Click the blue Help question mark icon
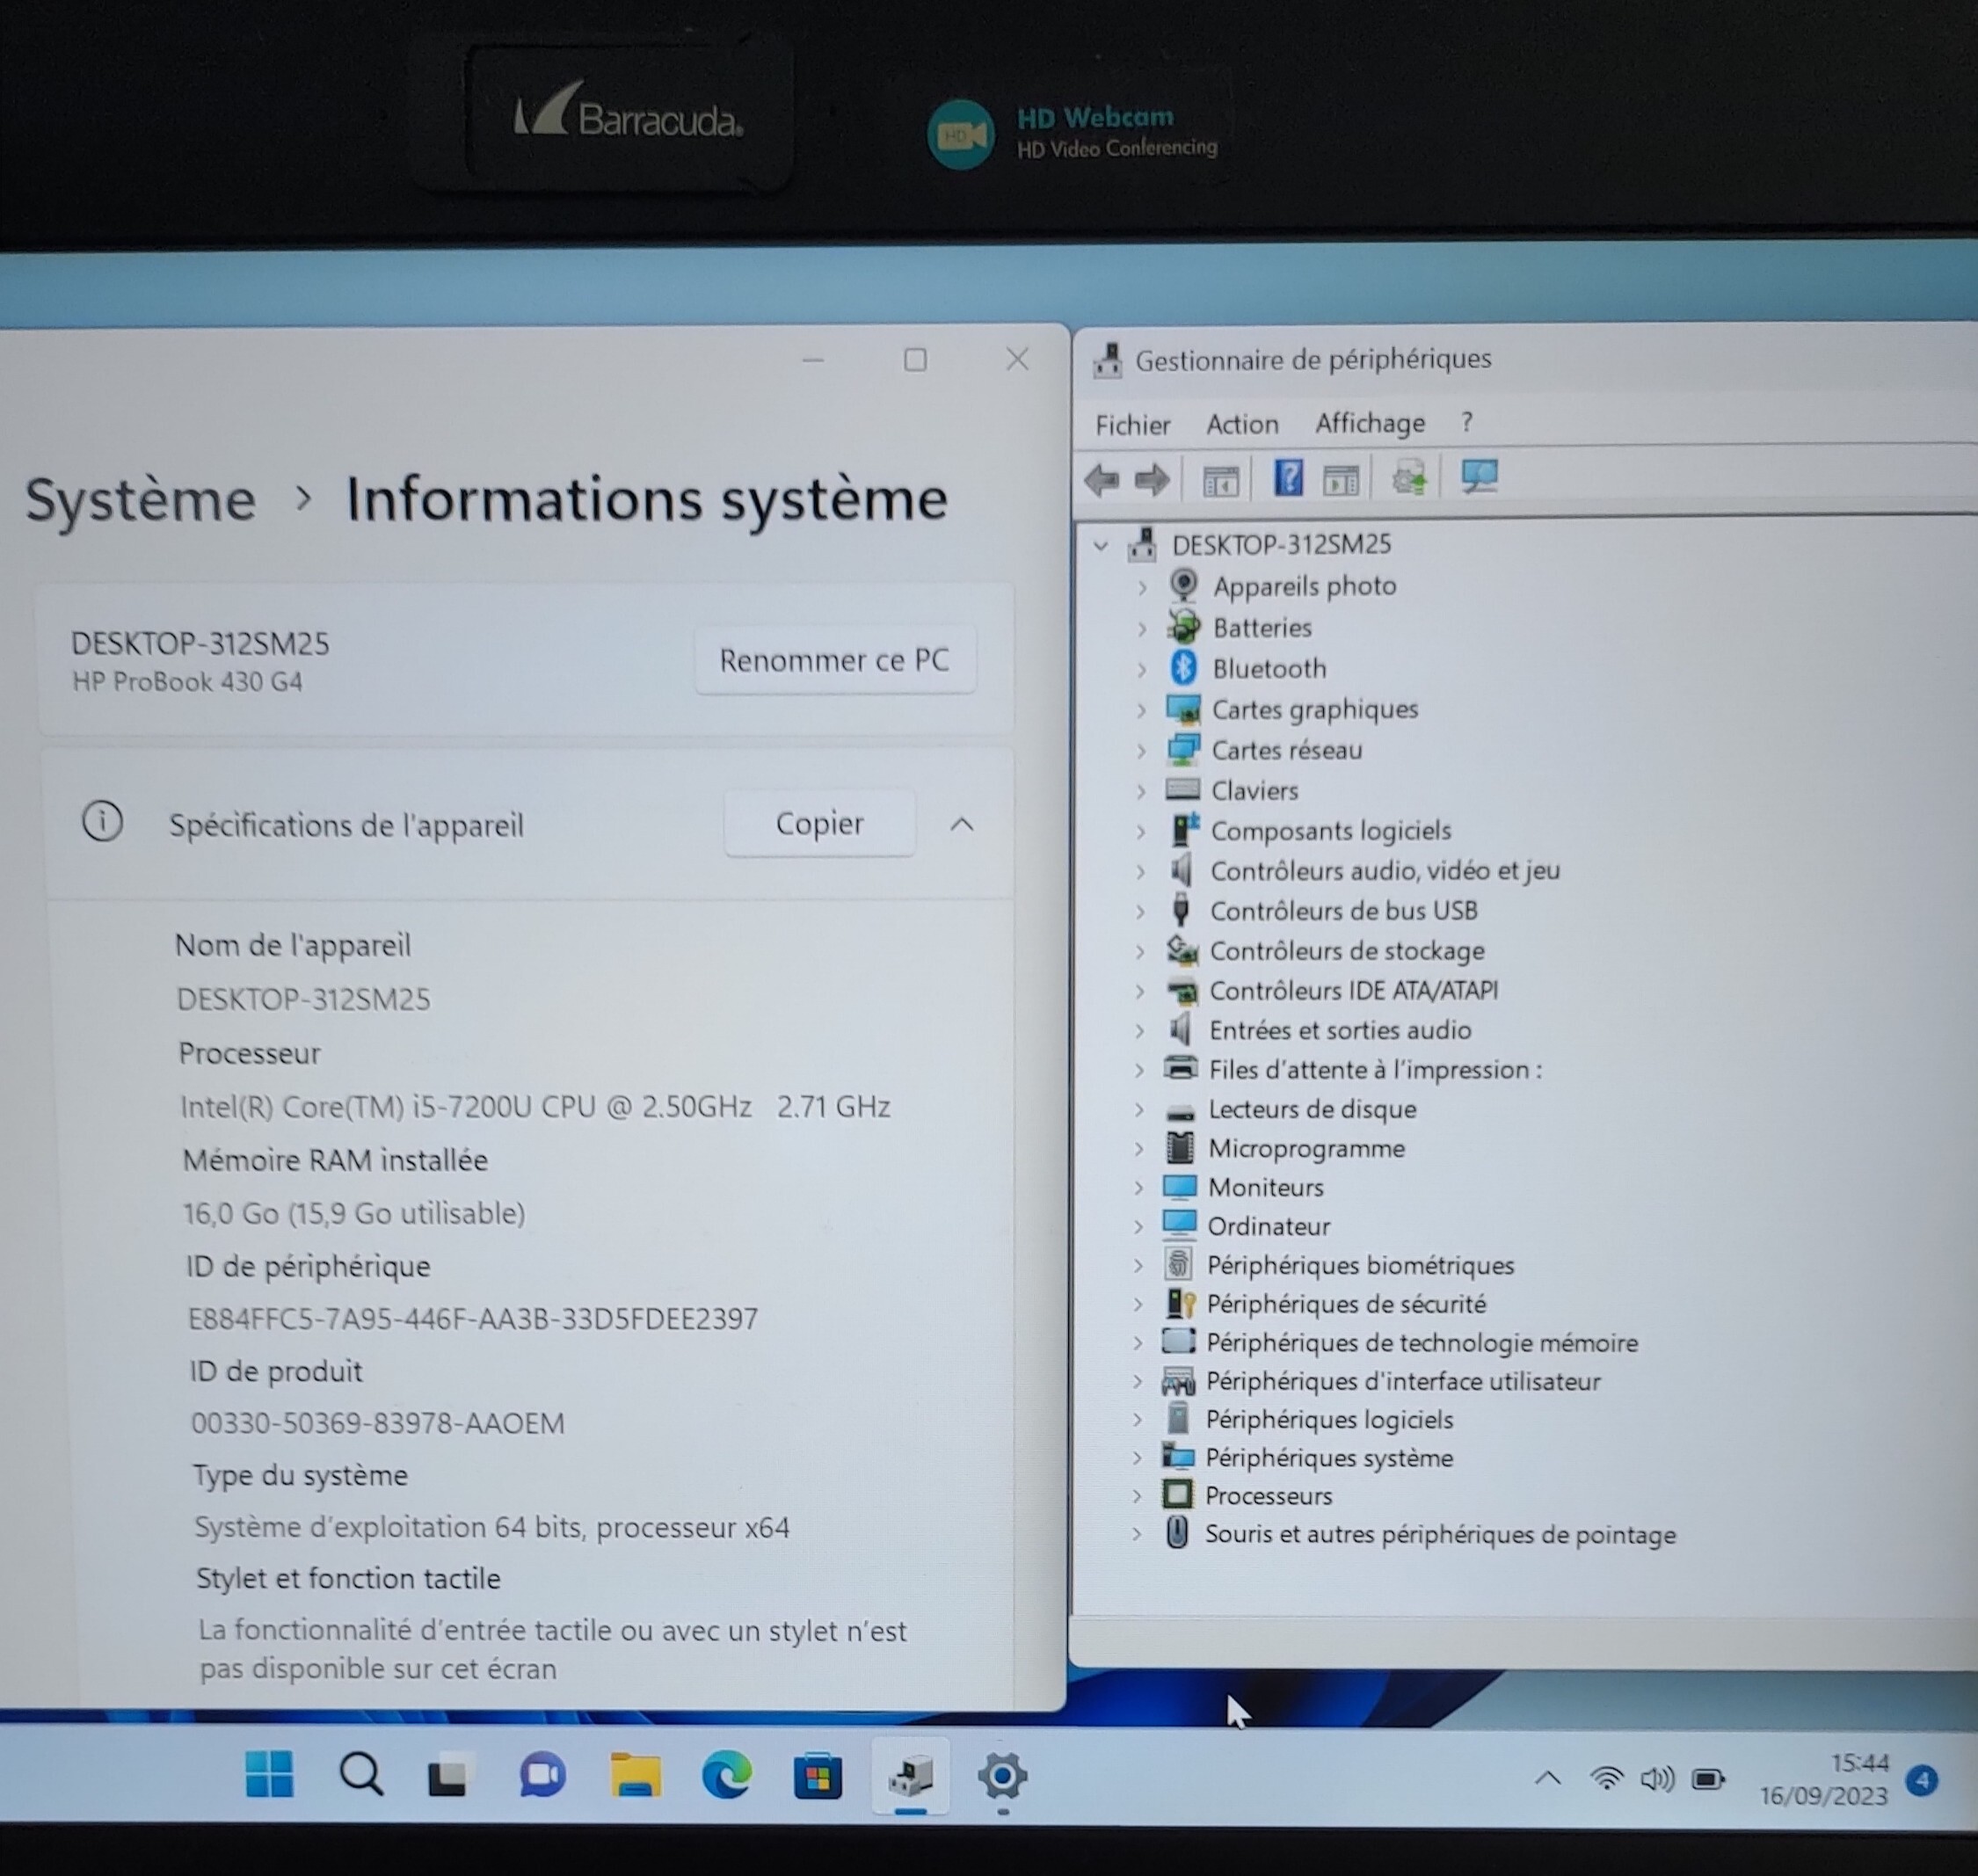Viewport: 1978px width, 1876px height. (x=1288, y=479)
